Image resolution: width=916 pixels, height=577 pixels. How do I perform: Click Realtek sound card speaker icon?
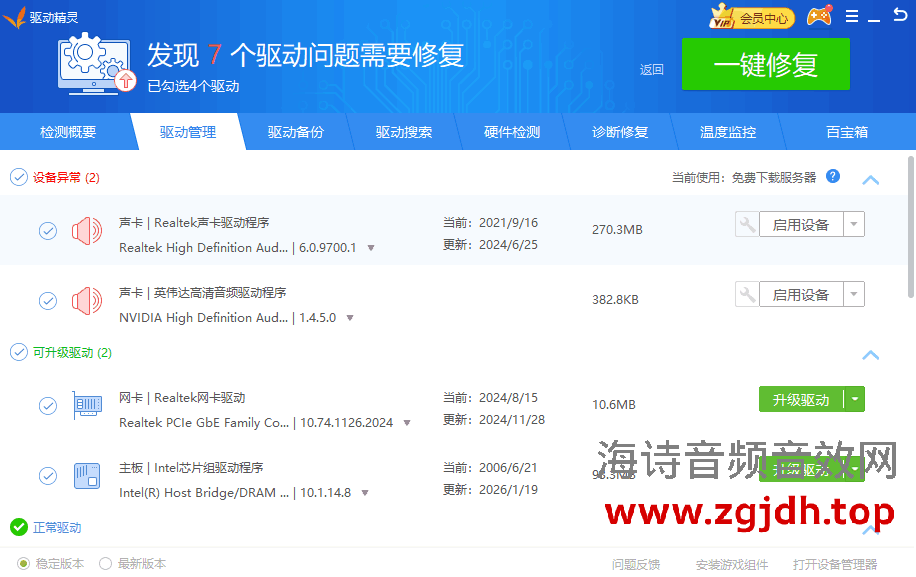coord(86,231)
